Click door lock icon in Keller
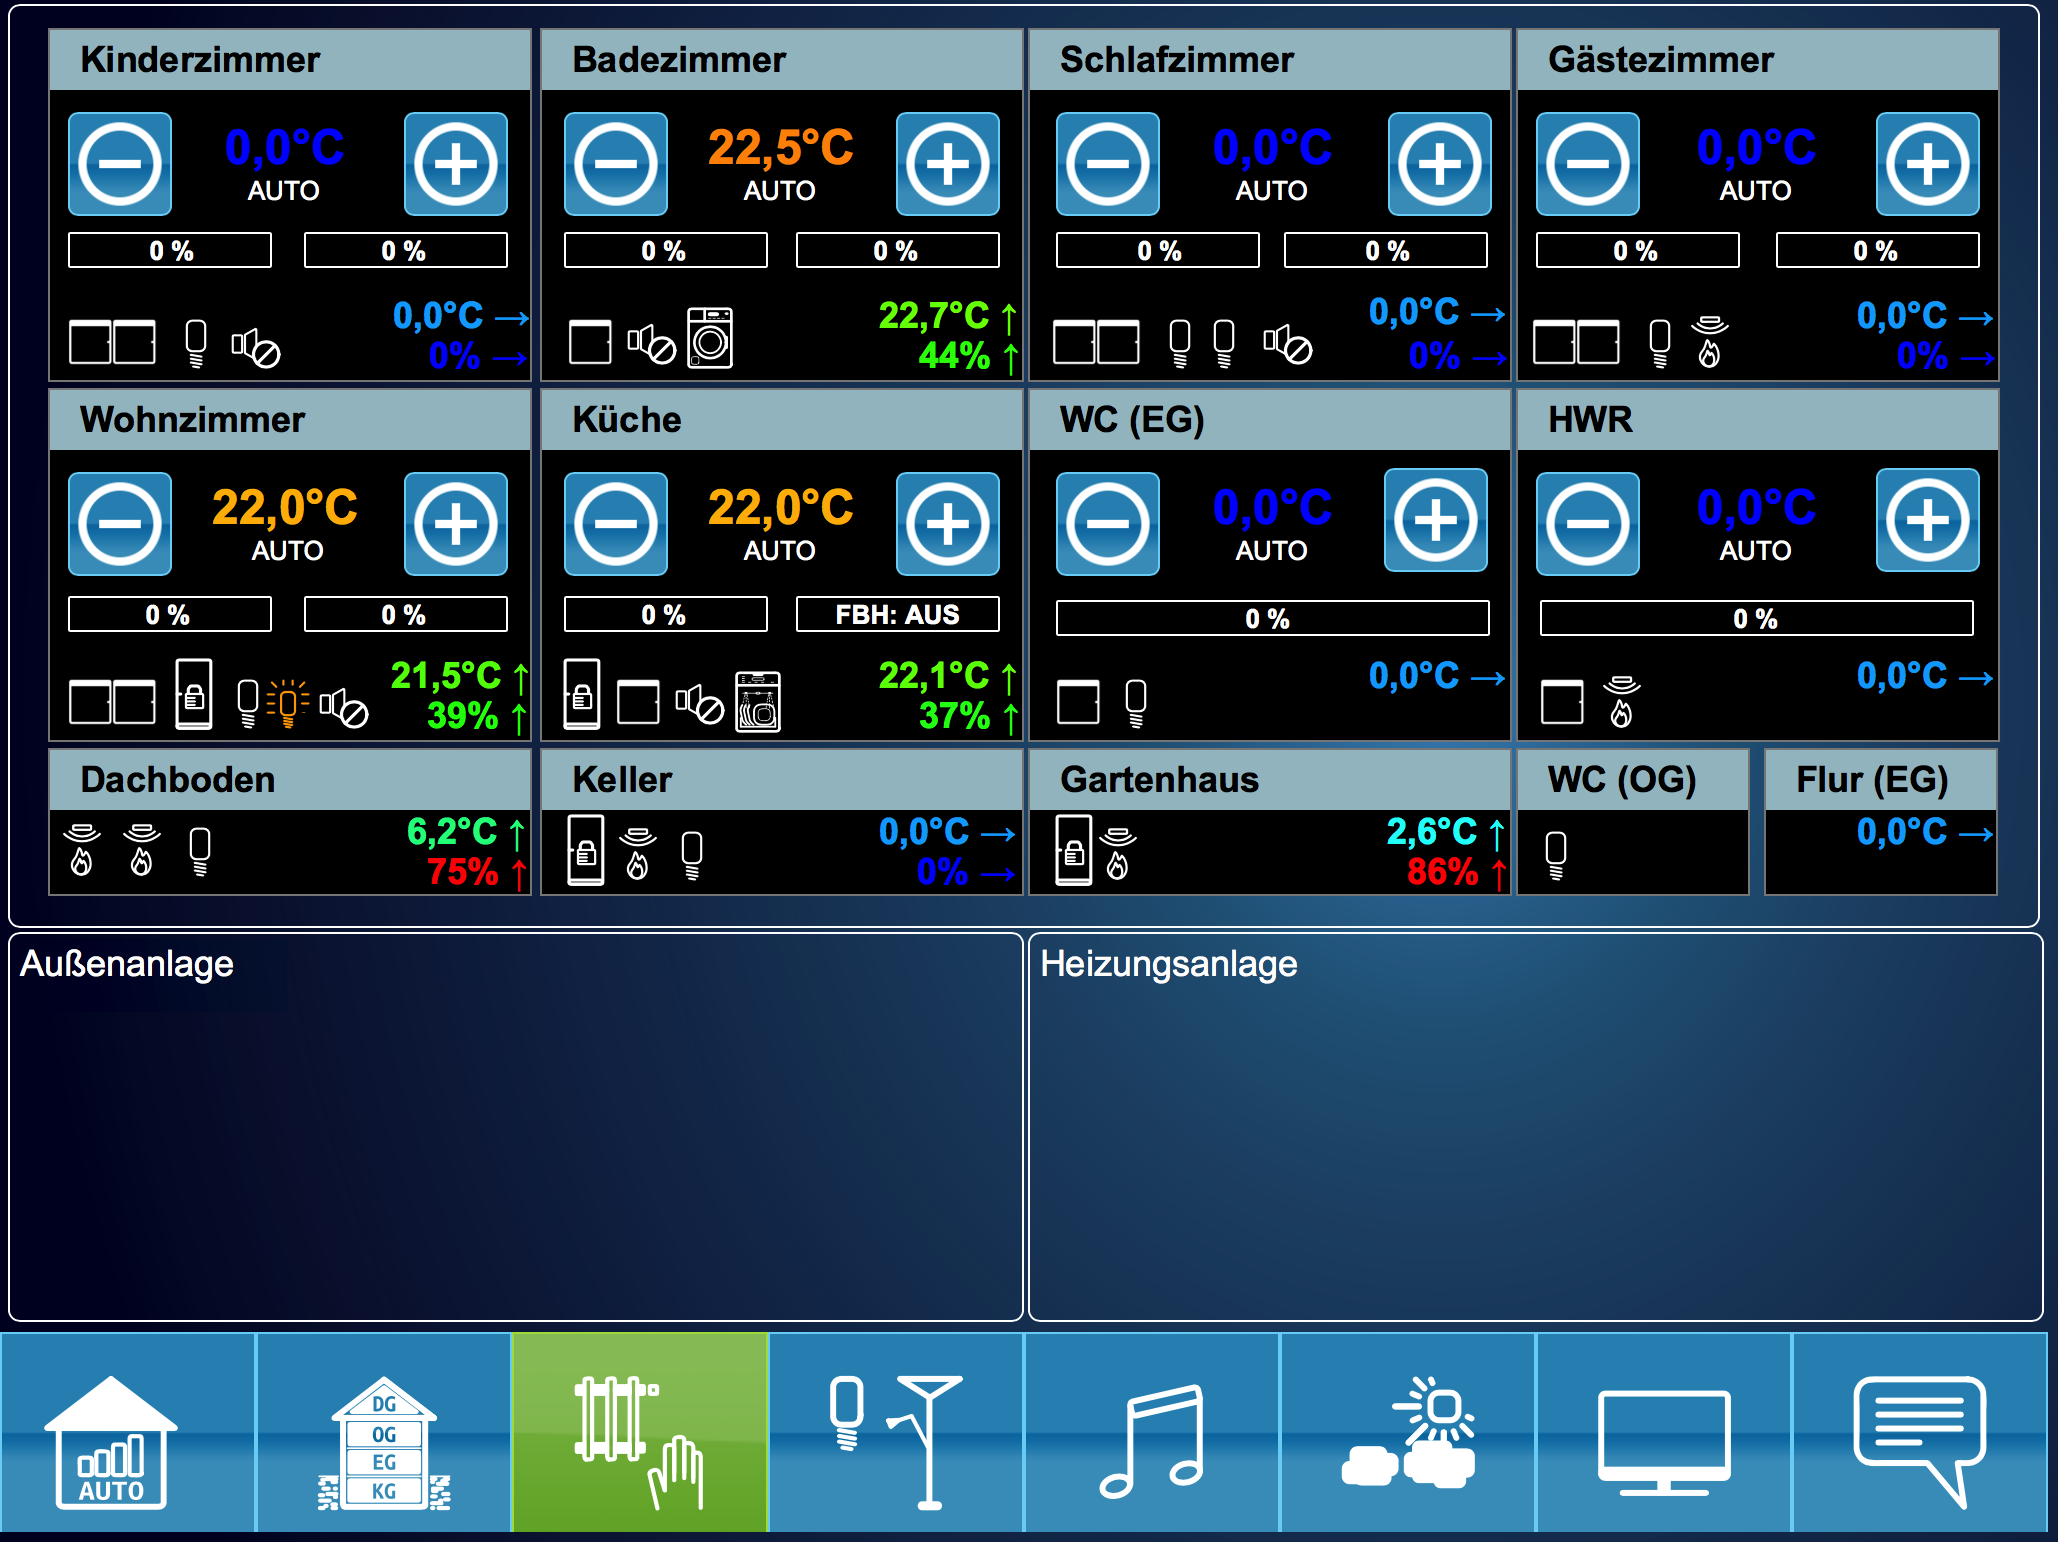 pyautogui.click(x=586, y=850)
